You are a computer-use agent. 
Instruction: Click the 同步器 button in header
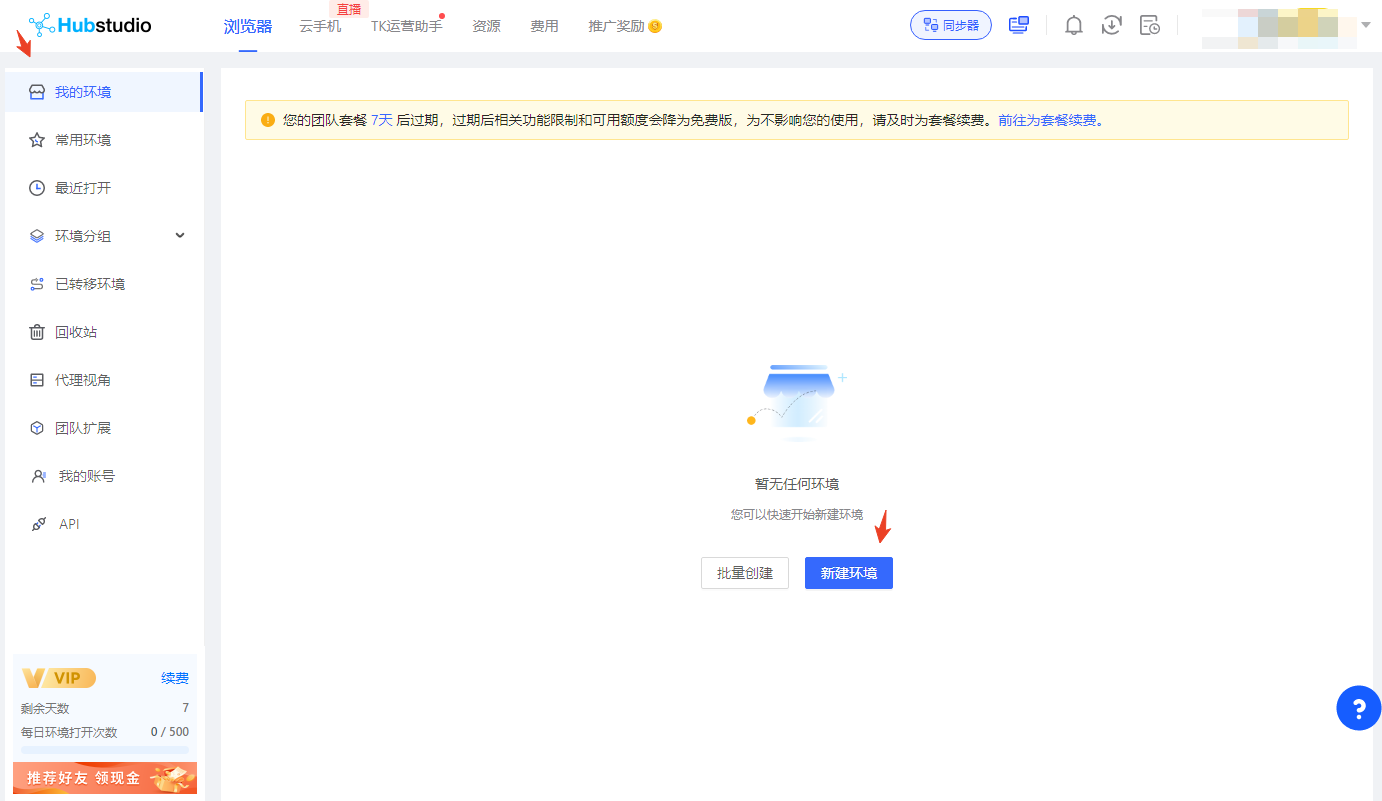coord(950,25)
